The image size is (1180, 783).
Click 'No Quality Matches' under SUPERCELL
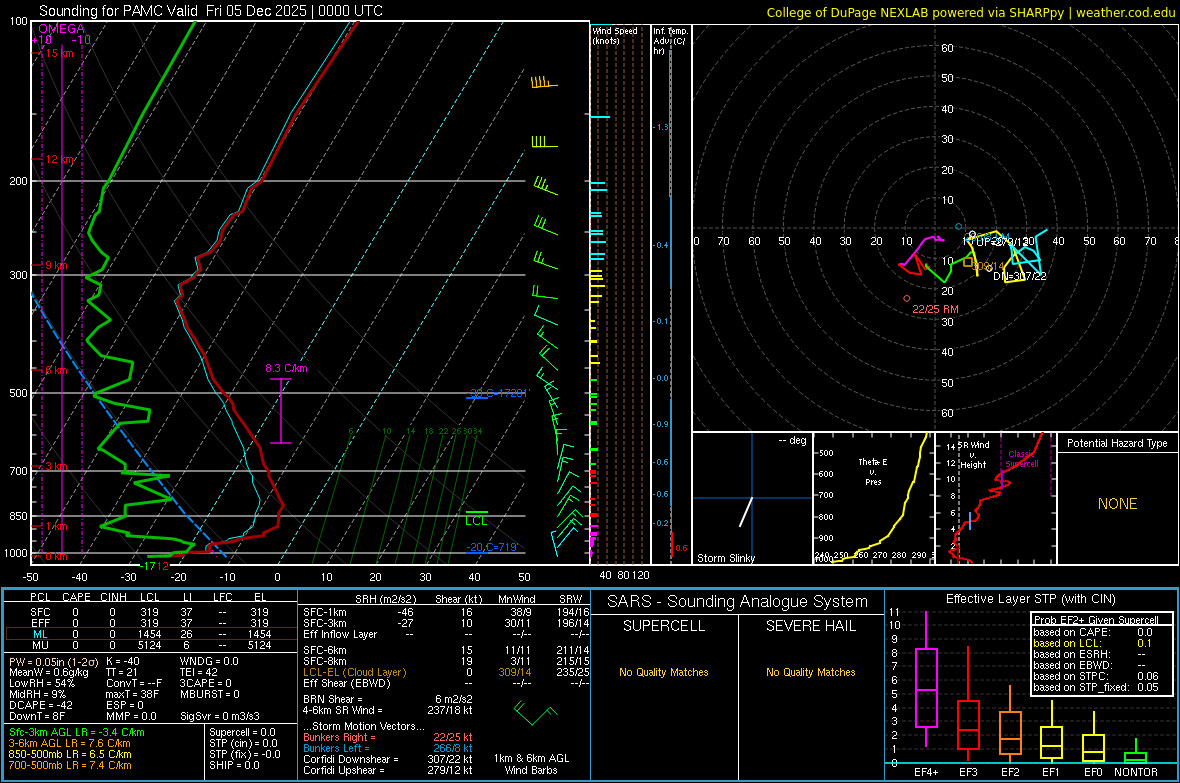pyautogui.click(x=664, y=672)
